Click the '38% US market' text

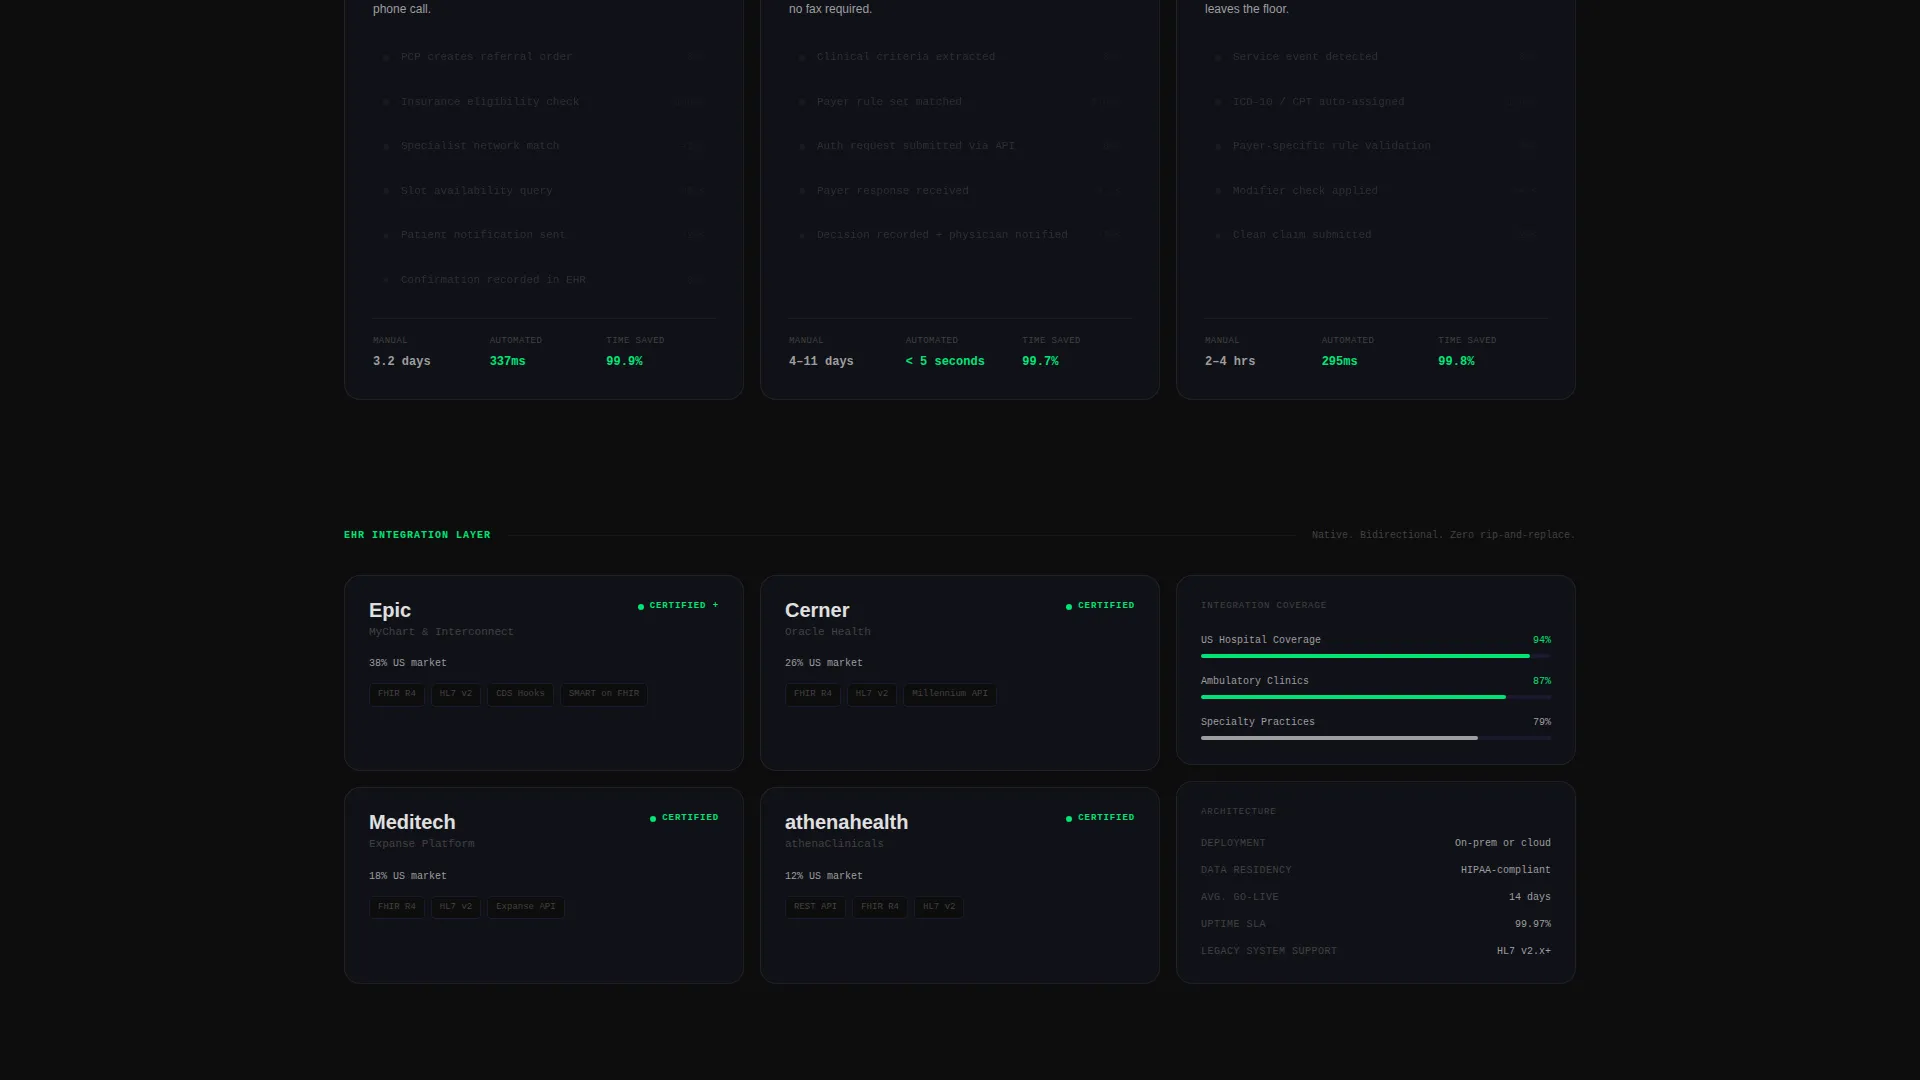(408, 663)
